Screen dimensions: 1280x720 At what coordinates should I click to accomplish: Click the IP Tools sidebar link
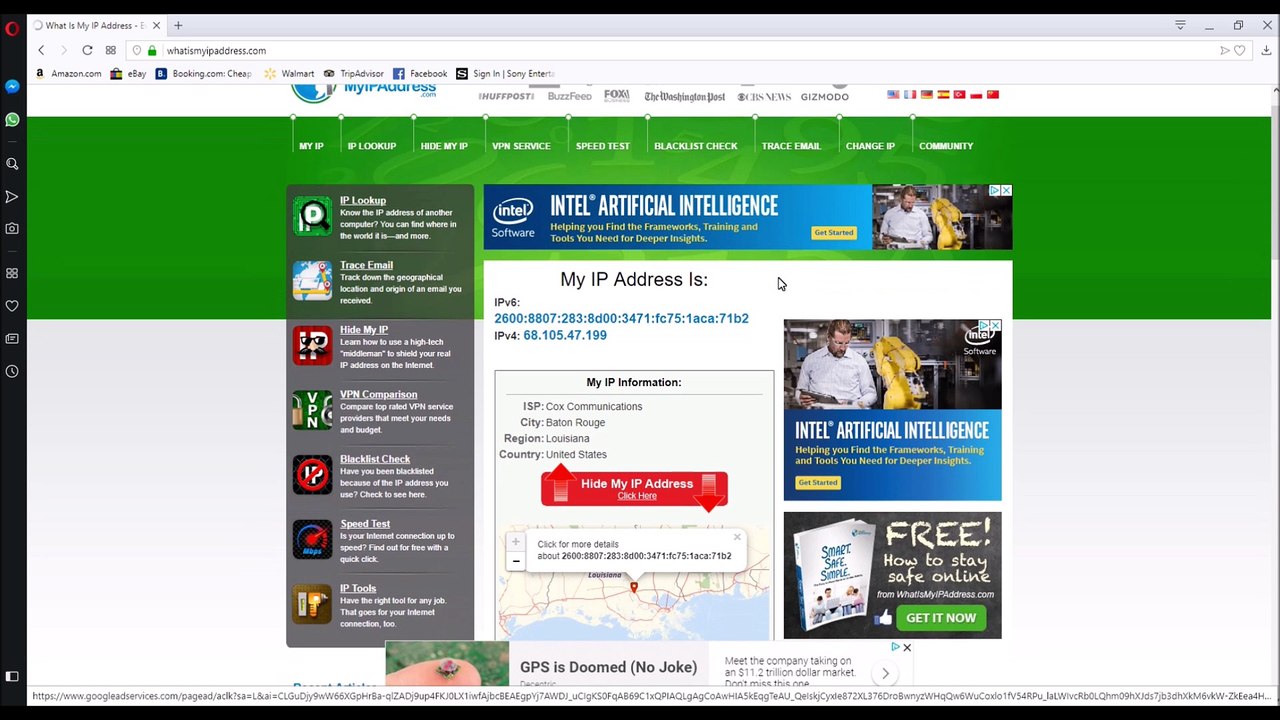pyautogui.click(x=358, y=588)
